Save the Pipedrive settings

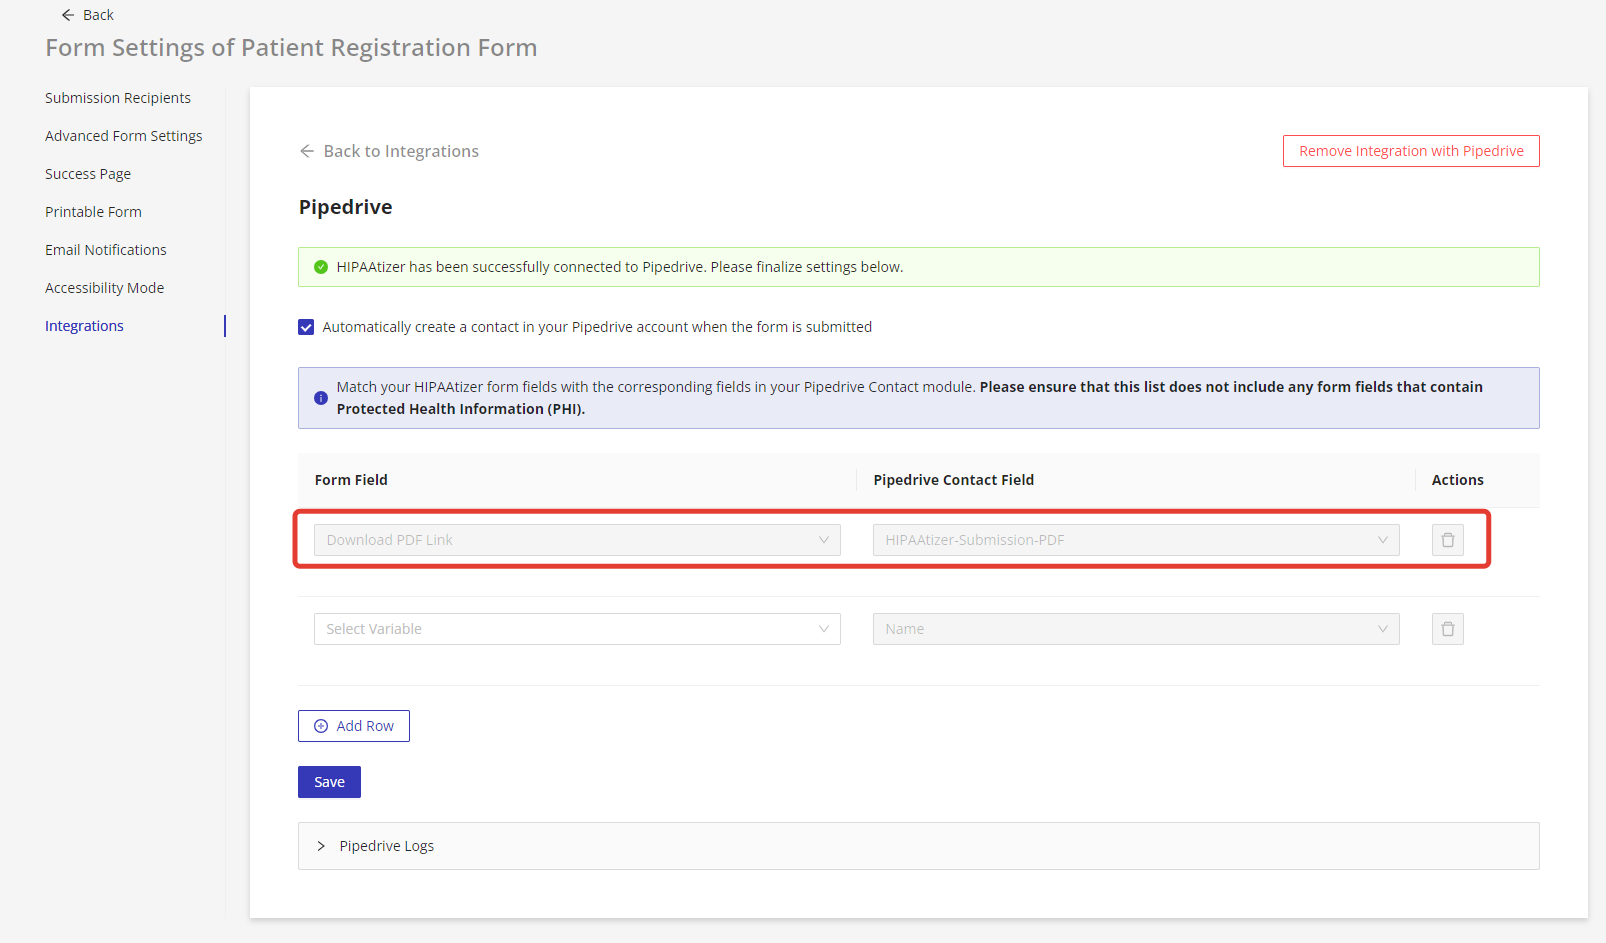point(329,782)
